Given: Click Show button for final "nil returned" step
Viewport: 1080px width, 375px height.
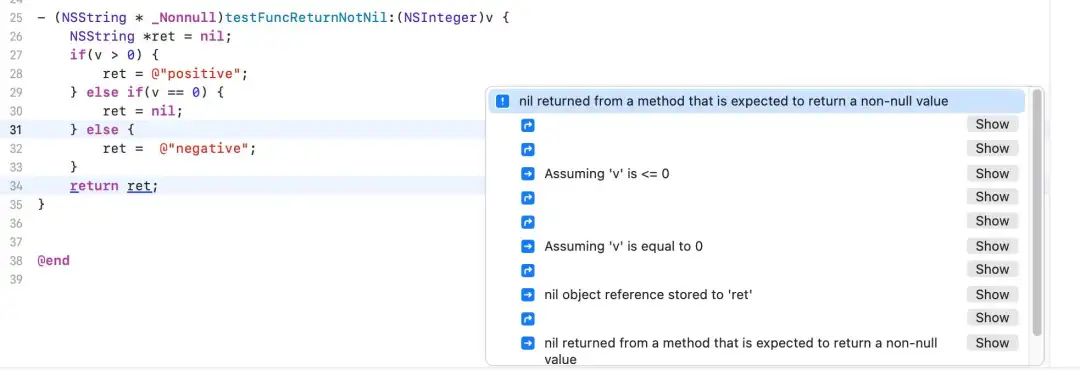Looking at the screenshot, I should point(992,343).
